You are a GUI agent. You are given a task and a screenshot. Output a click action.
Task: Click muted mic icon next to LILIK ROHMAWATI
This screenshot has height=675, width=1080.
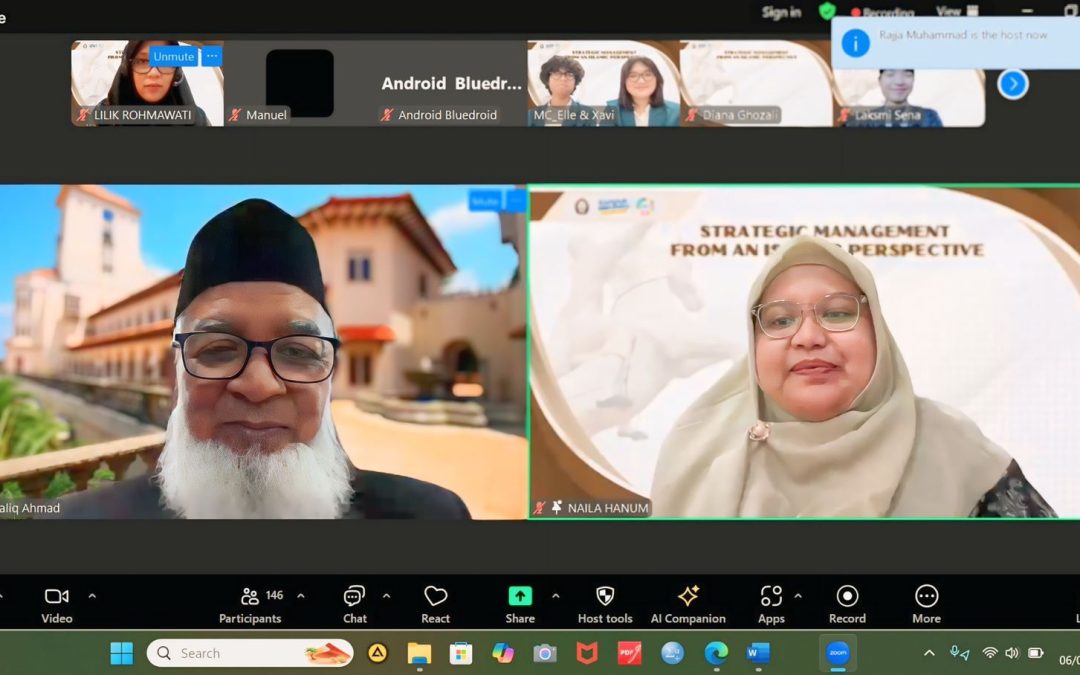(x=83, y=115)
